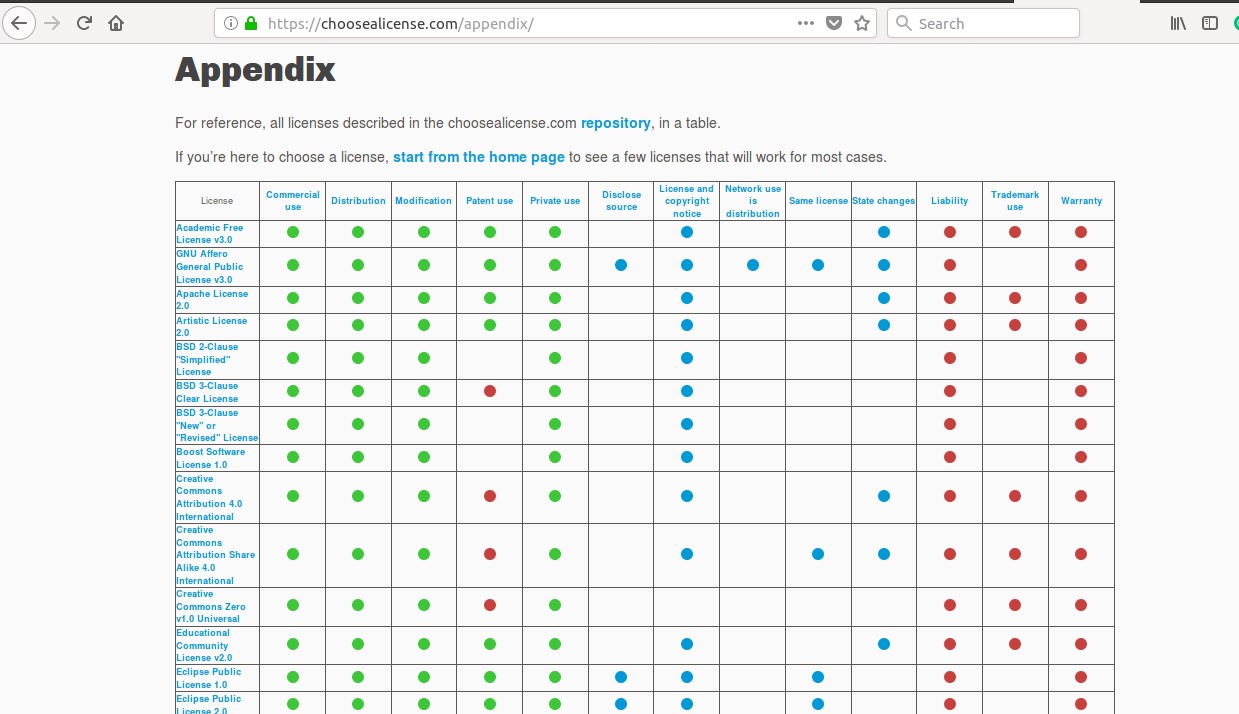Bookmark this page with the star
Image resolution: width=1239 pixels, height=714 pixels.
point(862,23)
